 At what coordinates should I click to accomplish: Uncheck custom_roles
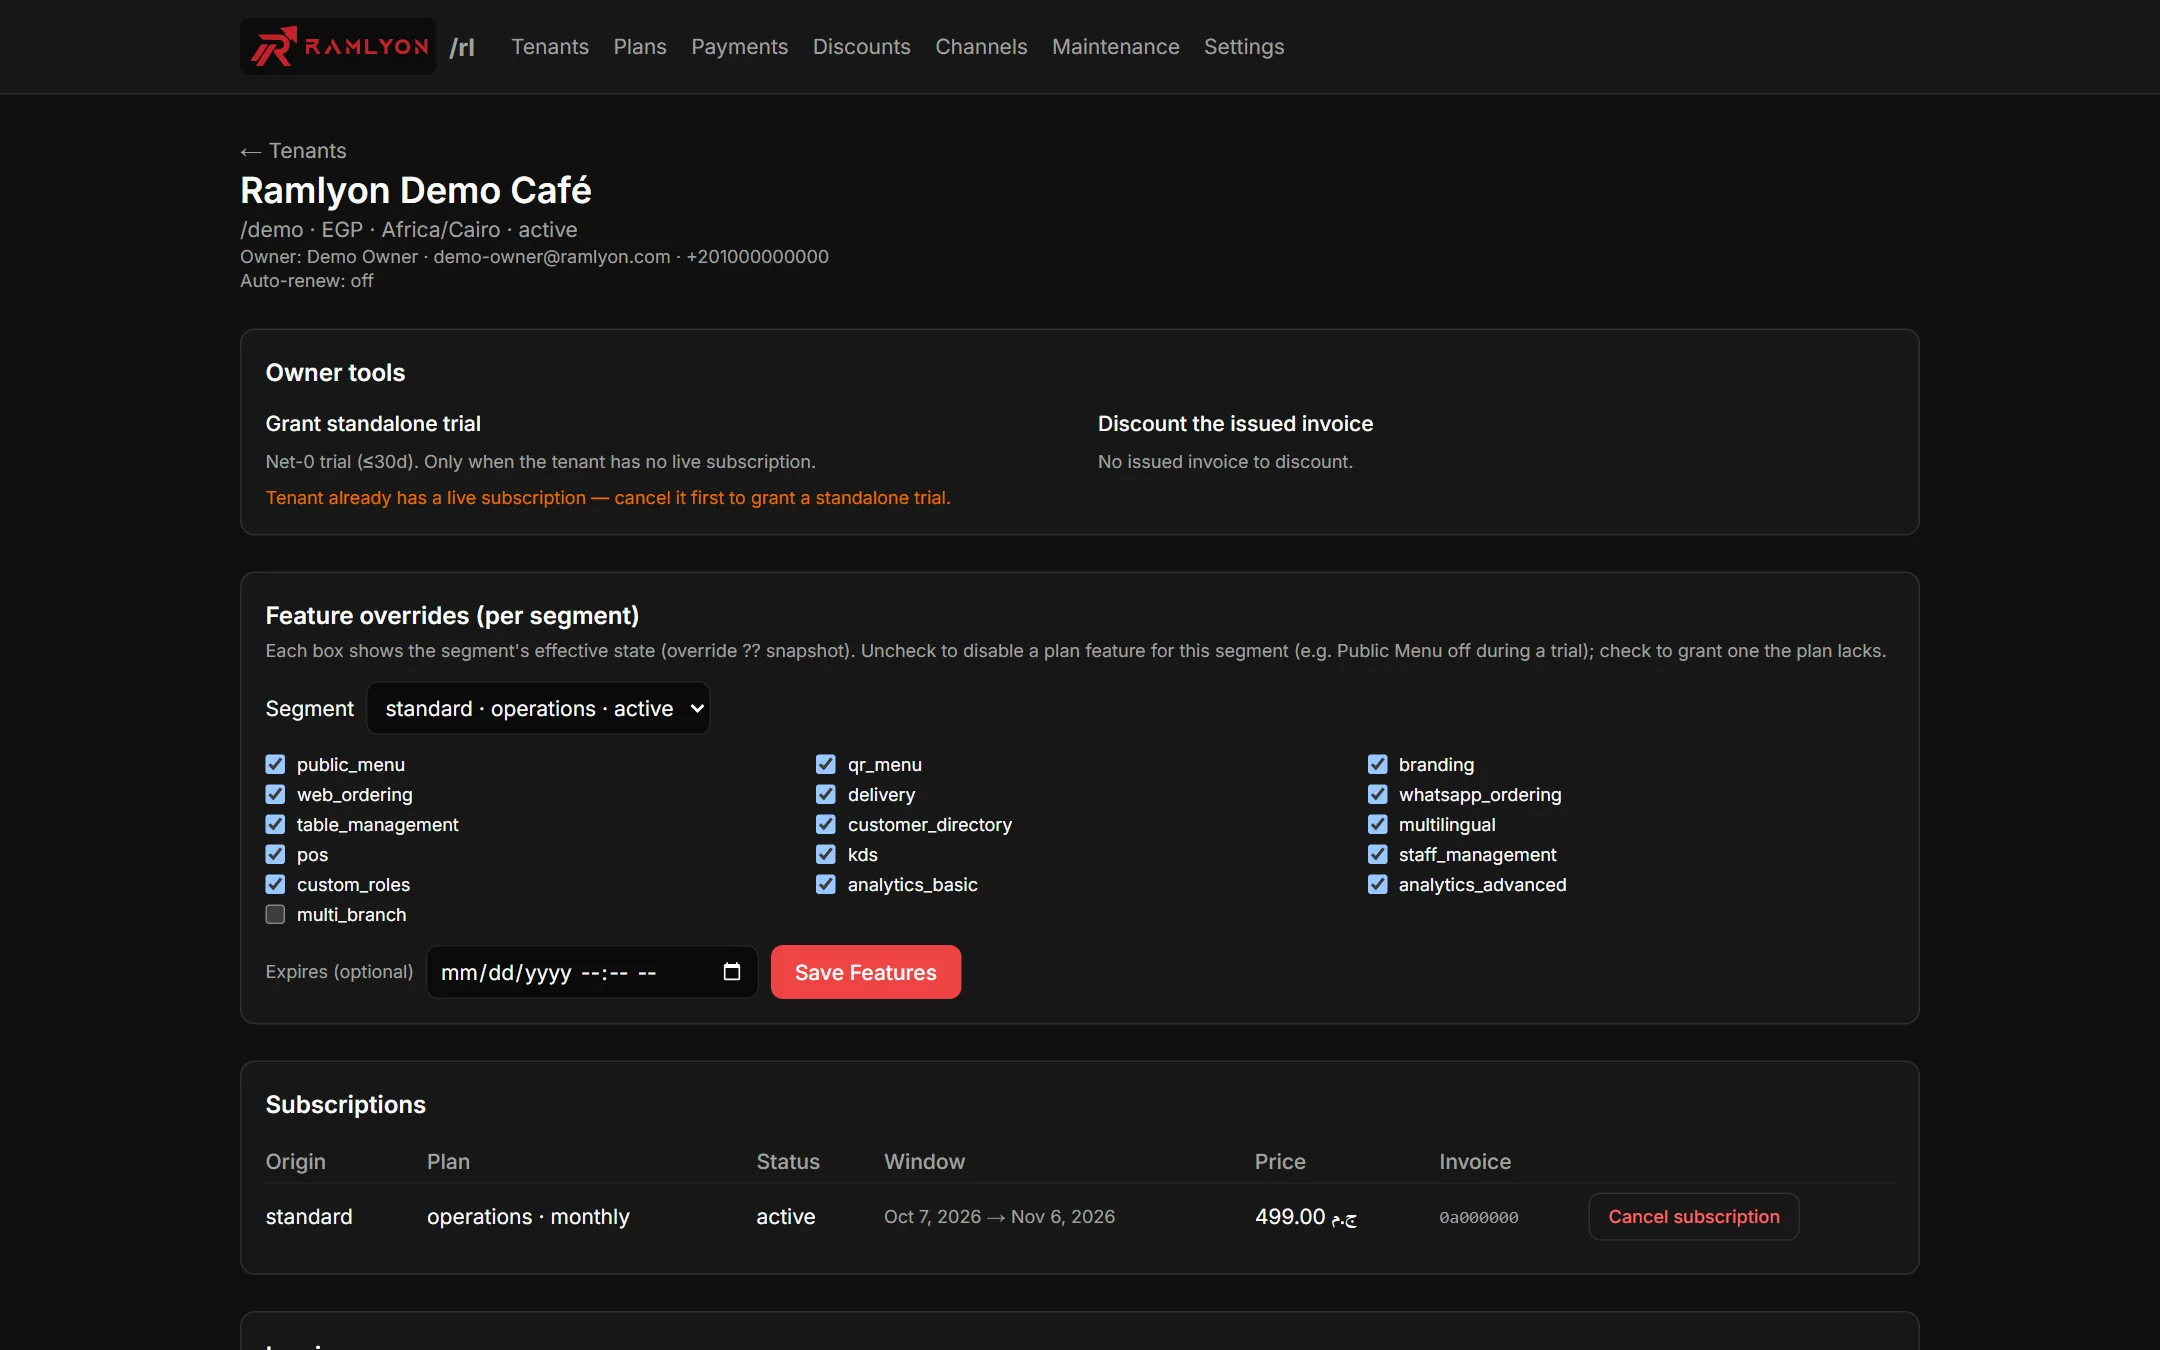(x=275, y=884)
